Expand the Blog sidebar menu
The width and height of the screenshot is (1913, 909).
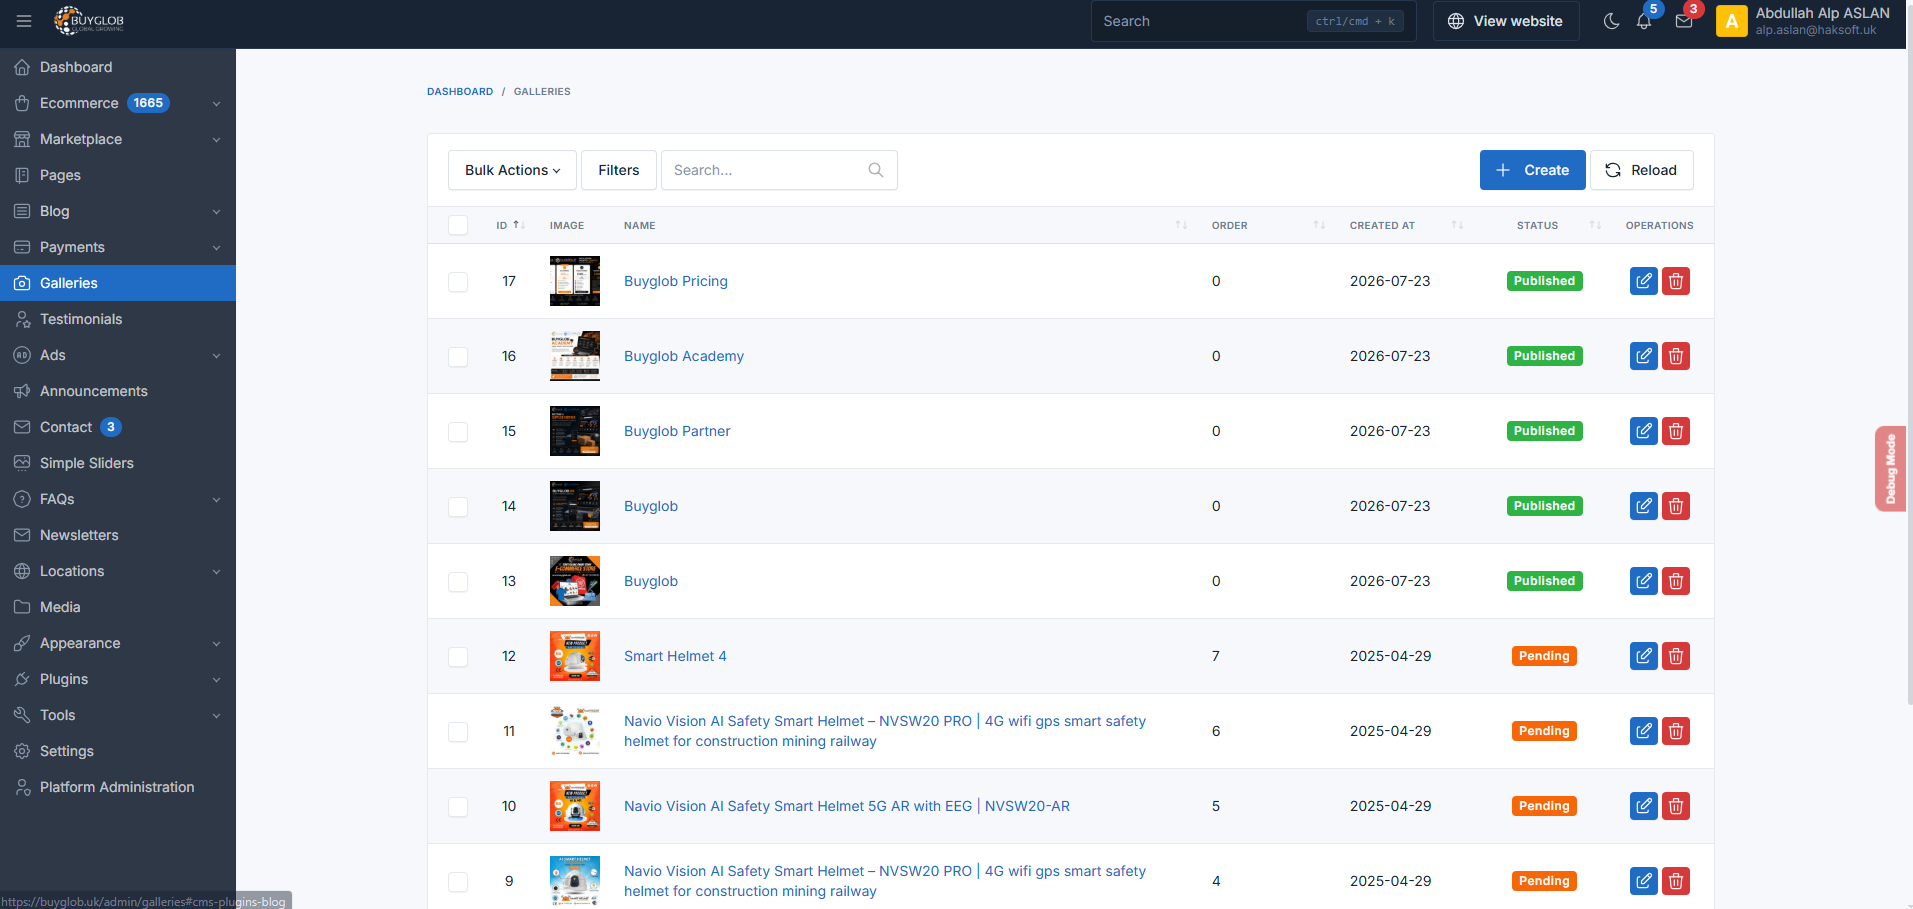(x=118, y=211)
